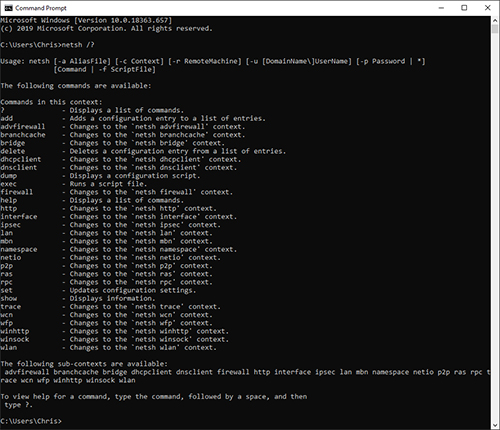The image size is (500, 430).
Task: Click the 'winhttp' command row
Action: [x=115, y=331]
